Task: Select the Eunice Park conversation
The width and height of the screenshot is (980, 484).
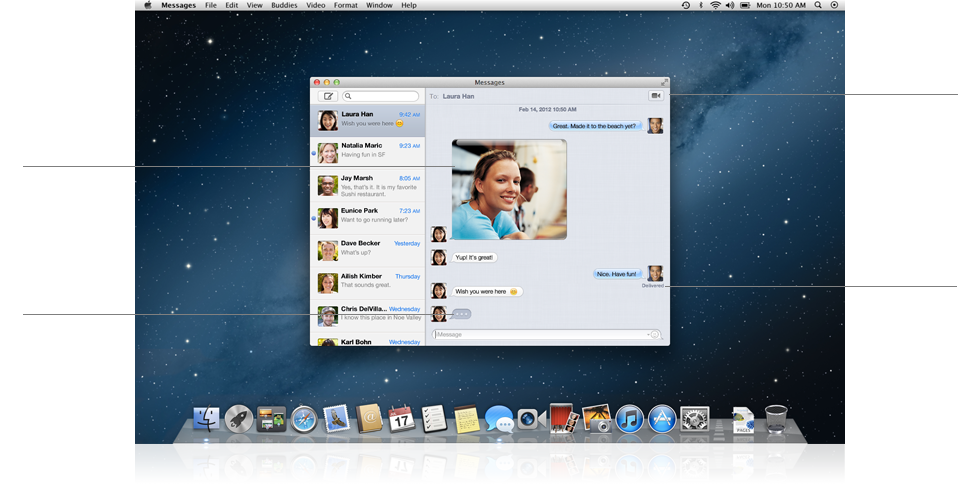Action: (367, 217)
